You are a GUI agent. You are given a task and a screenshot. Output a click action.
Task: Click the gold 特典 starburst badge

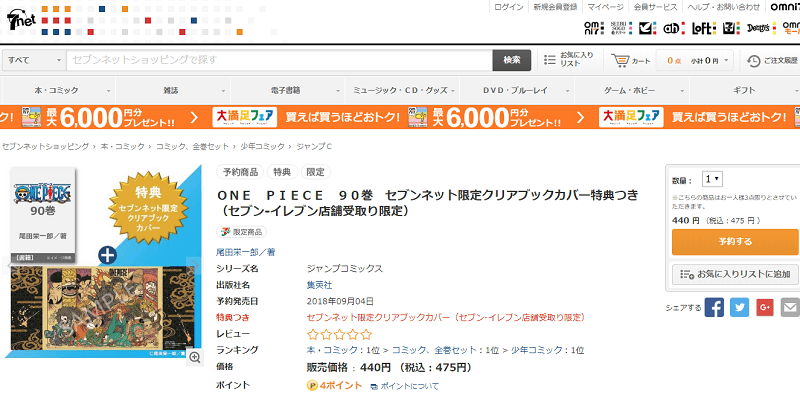147,209
